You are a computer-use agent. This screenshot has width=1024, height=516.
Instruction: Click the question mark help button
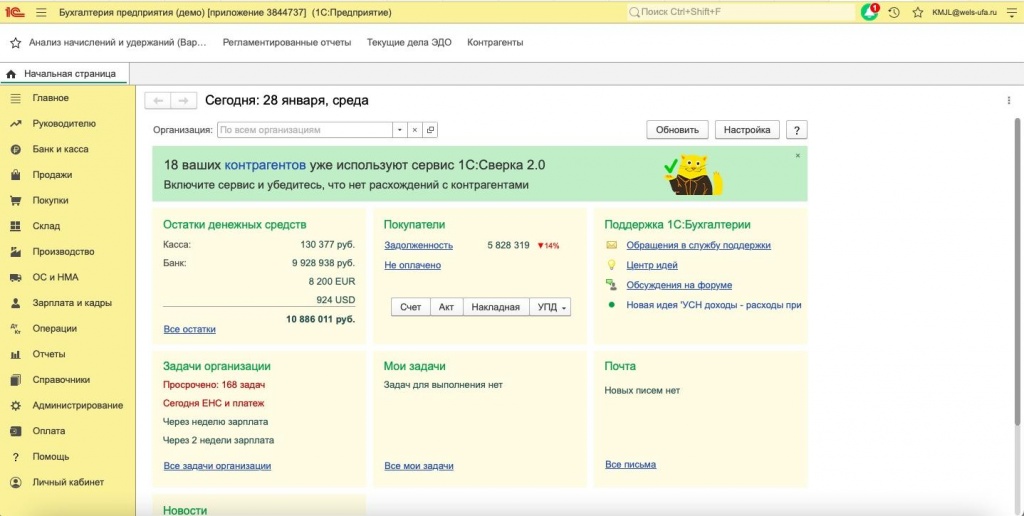(797, 129)
